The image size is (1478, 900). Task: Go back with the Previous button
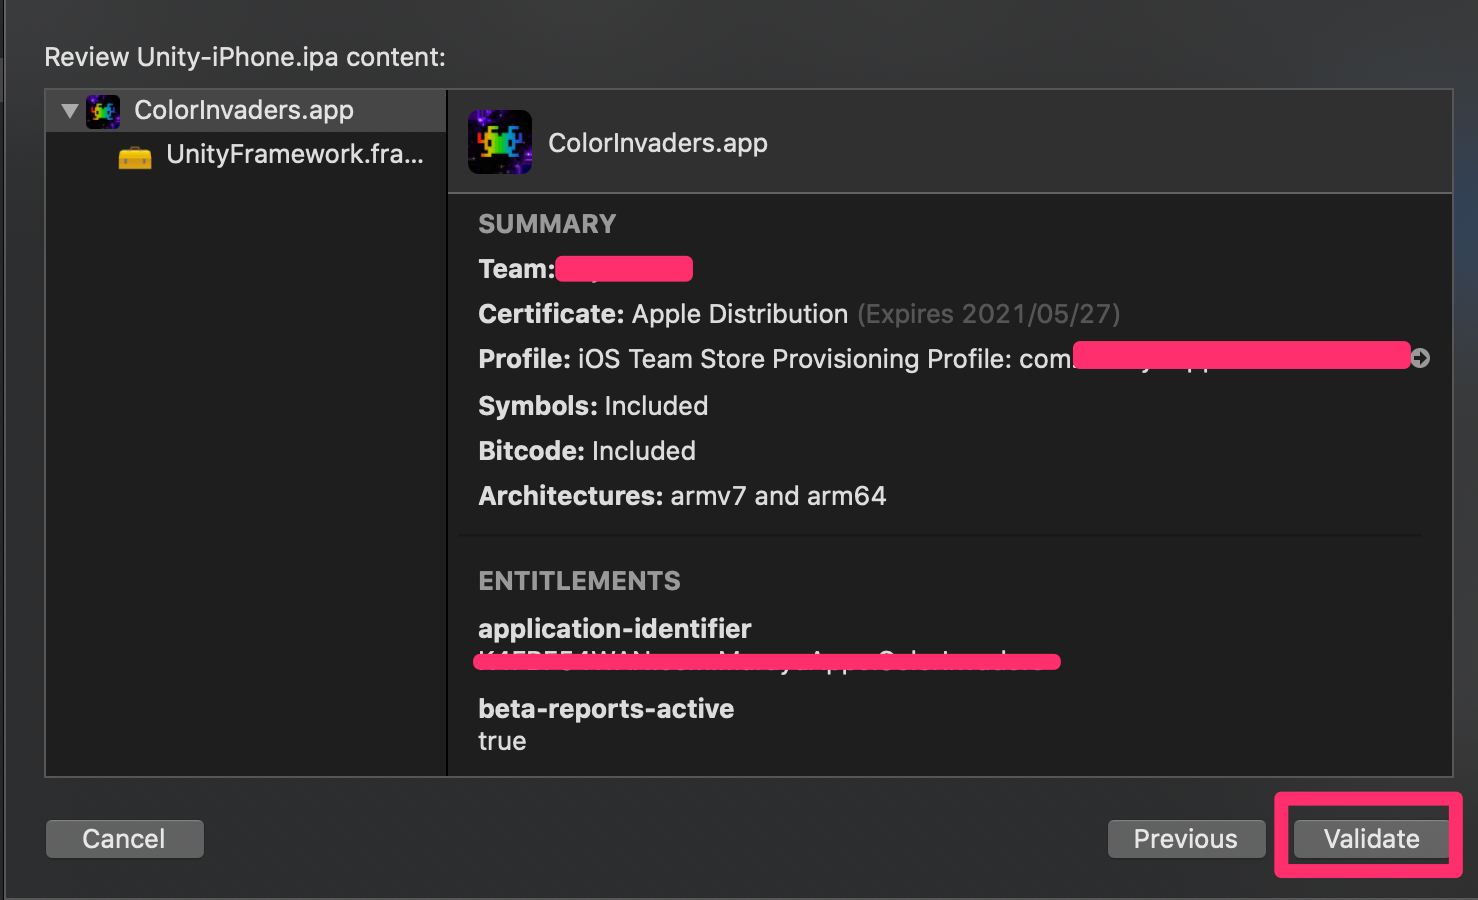pyautogui.click(x=1185, y=839)
